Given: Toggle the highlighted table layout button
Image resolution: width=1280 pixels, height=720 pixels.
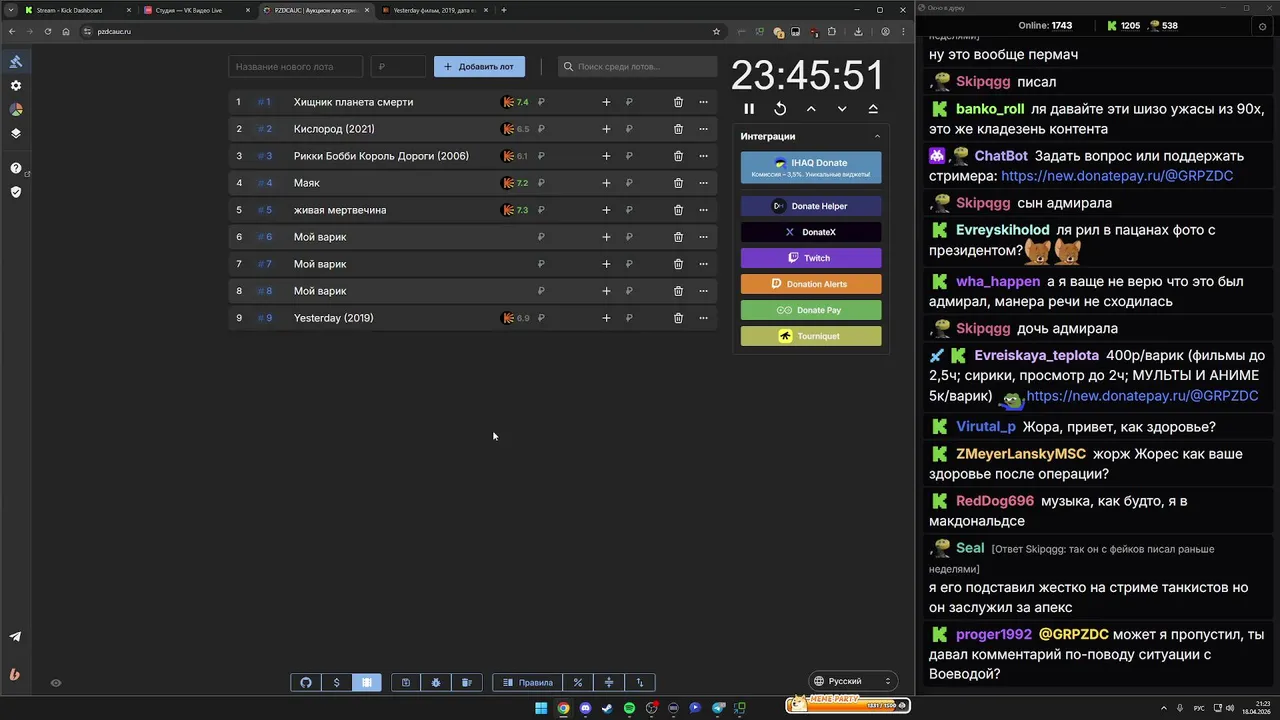Looking at the screenshot, I should click(x=367, y=683).
